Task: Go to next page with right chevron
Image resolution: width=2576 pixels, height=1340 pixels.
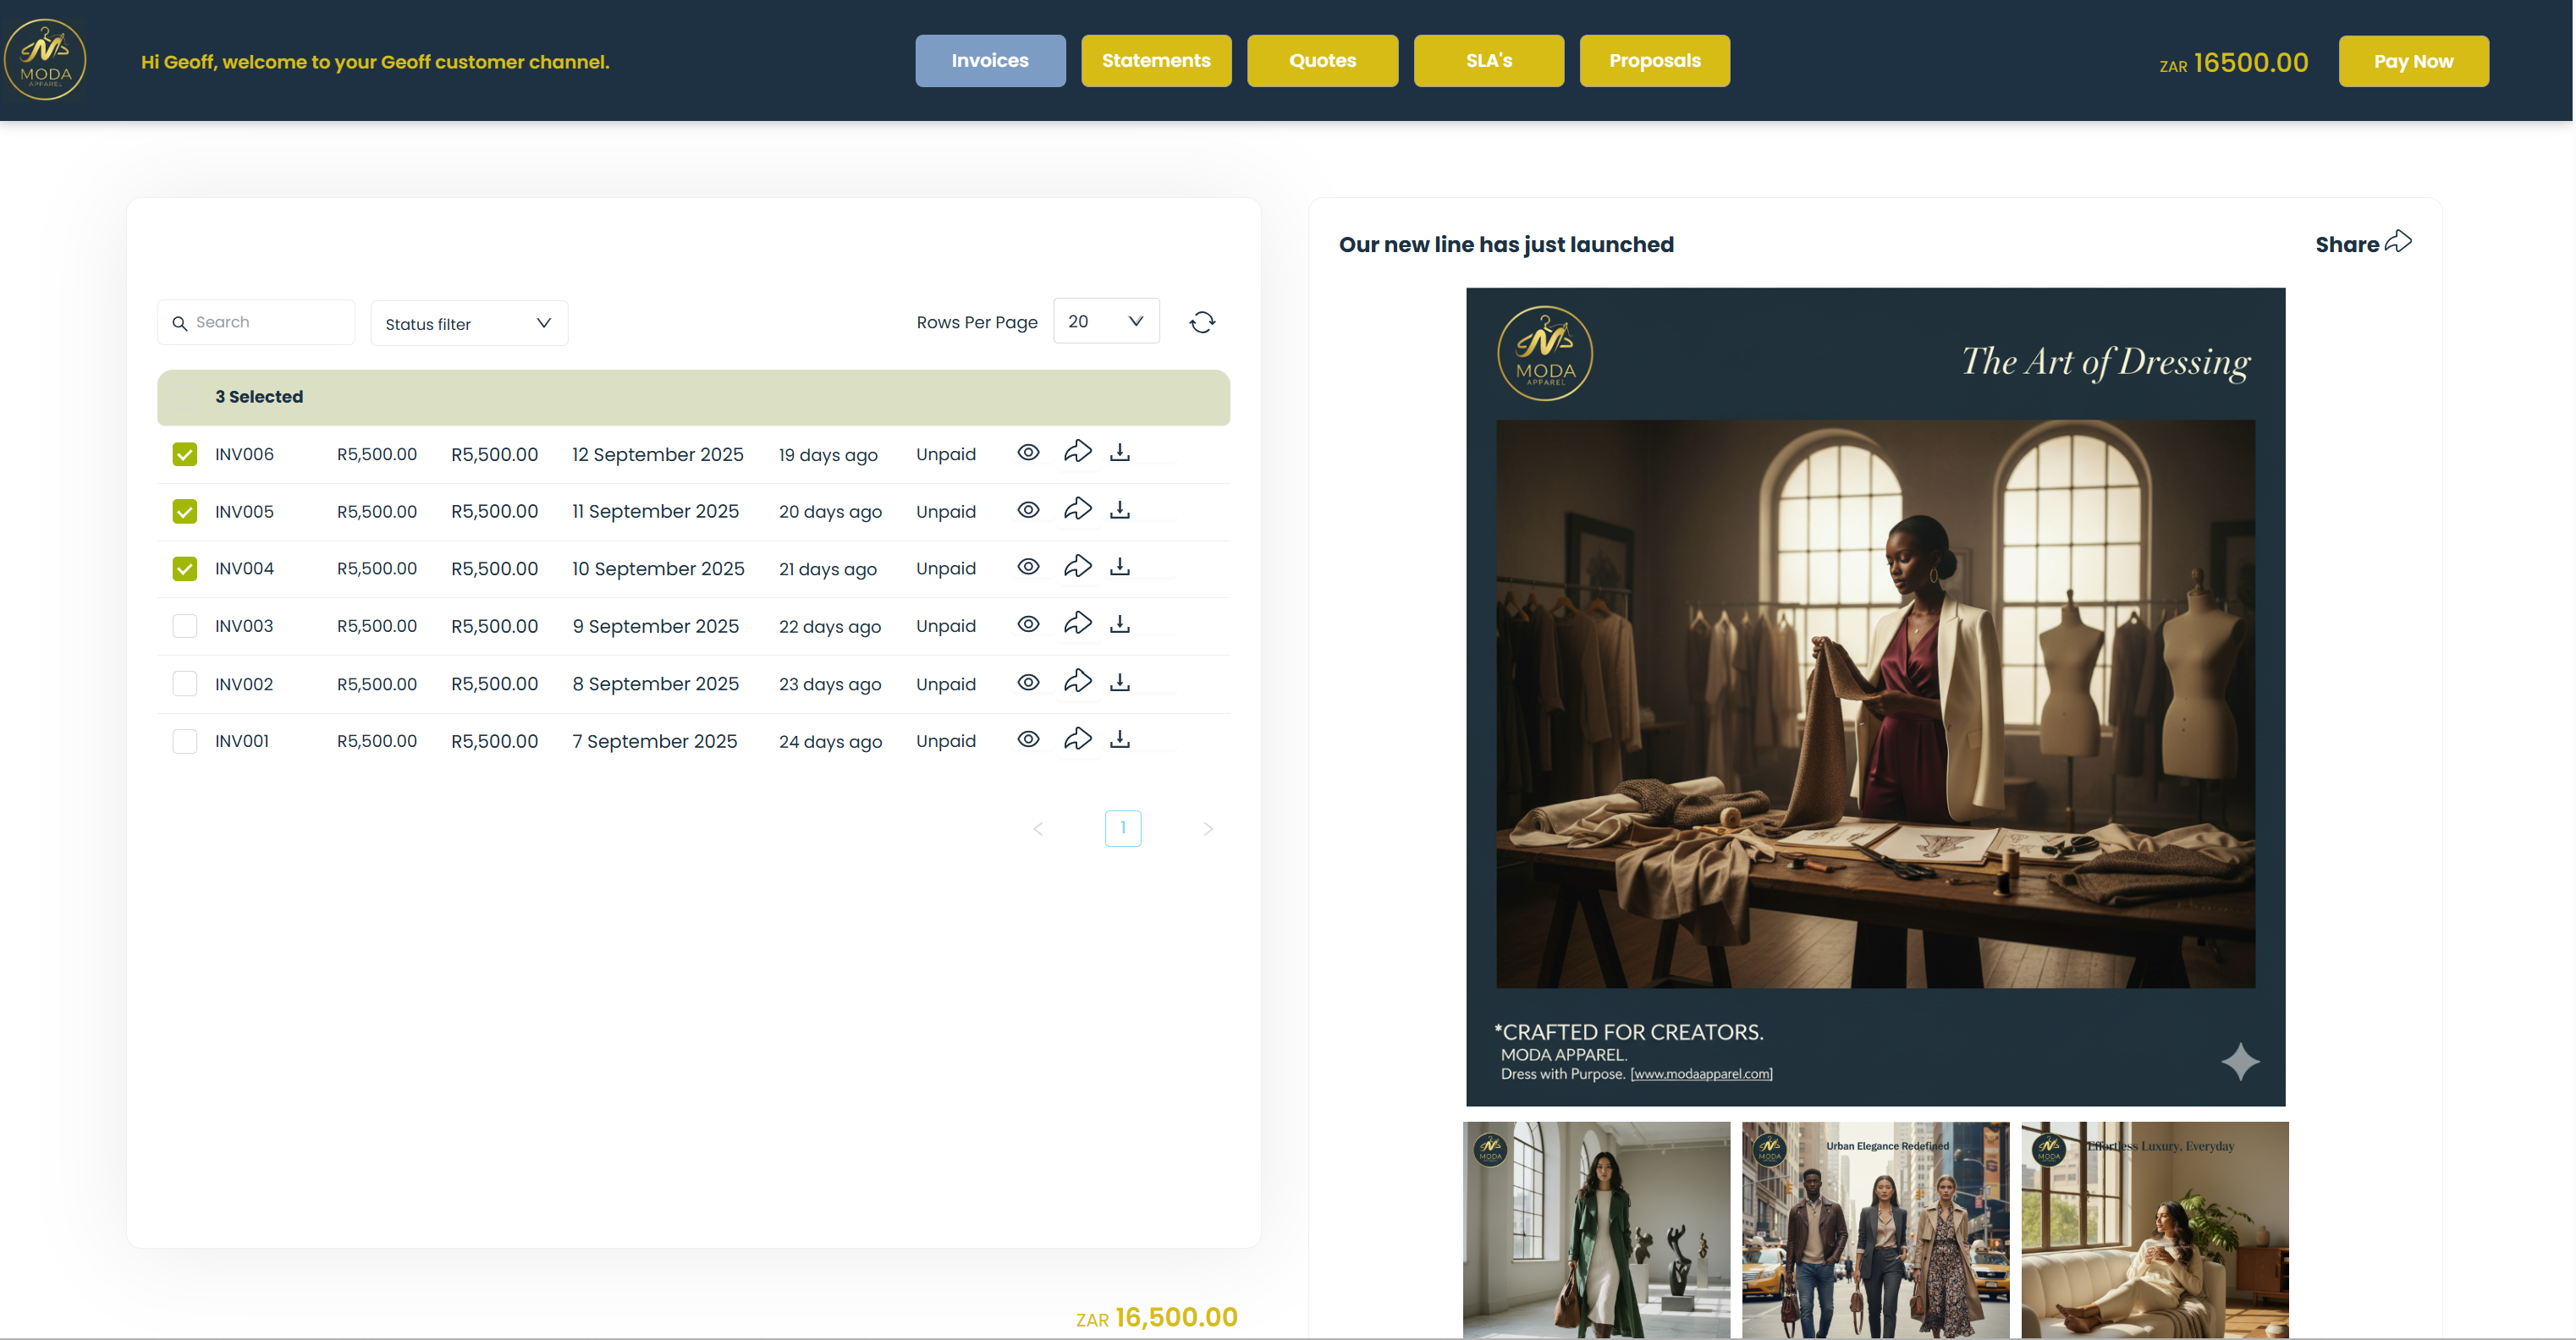Action: [1208, 829]
